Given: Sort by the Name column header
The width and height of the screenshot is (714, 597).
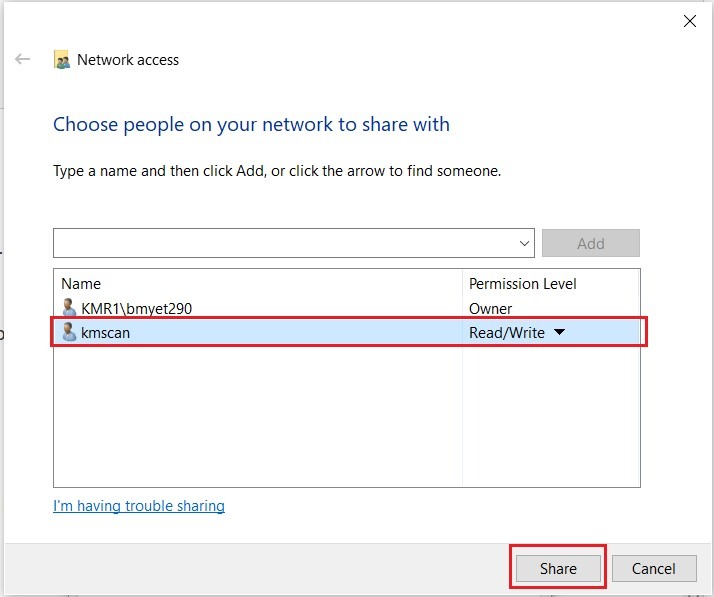Looking at the screenshot, I should (x=81, y=284).
